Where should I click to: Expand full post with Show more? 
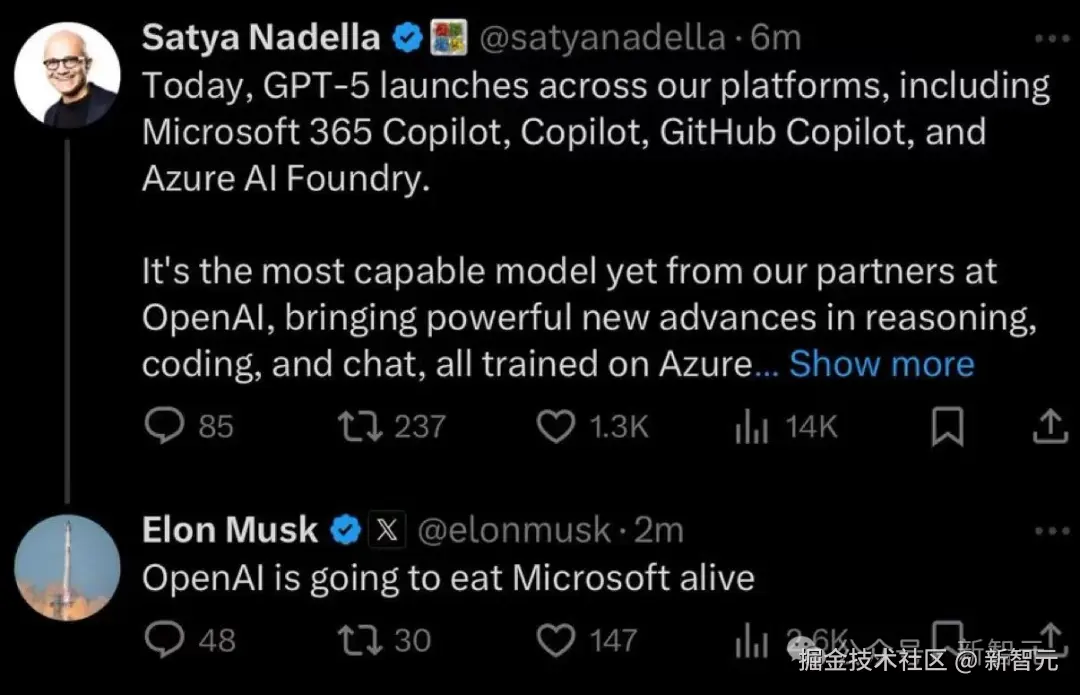click(x=881, y=364)
